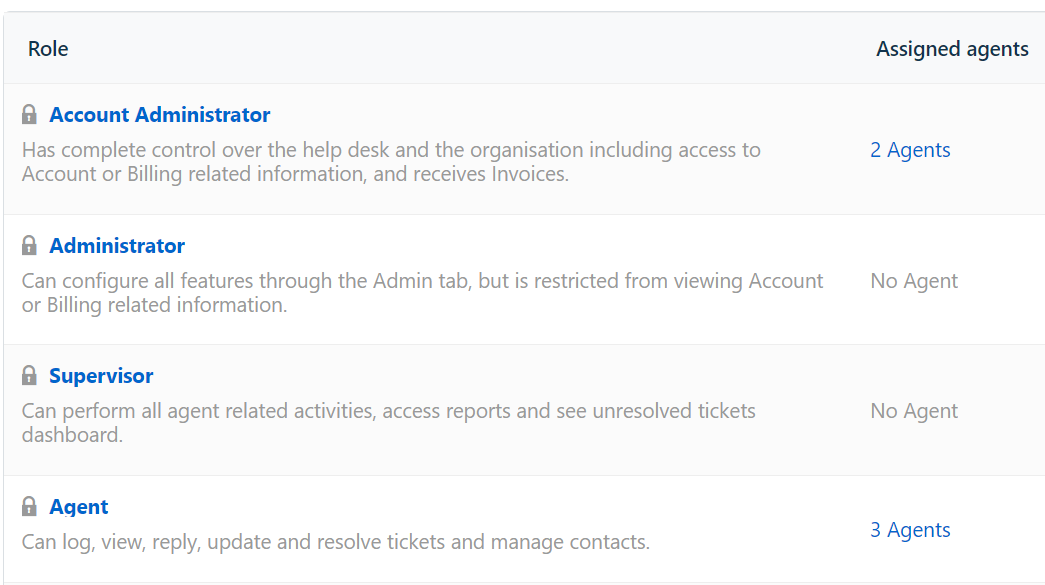This screenshot has width=1045, height=585.
Task: Click the lock icon beside Agent role
Action: [29, 506]
